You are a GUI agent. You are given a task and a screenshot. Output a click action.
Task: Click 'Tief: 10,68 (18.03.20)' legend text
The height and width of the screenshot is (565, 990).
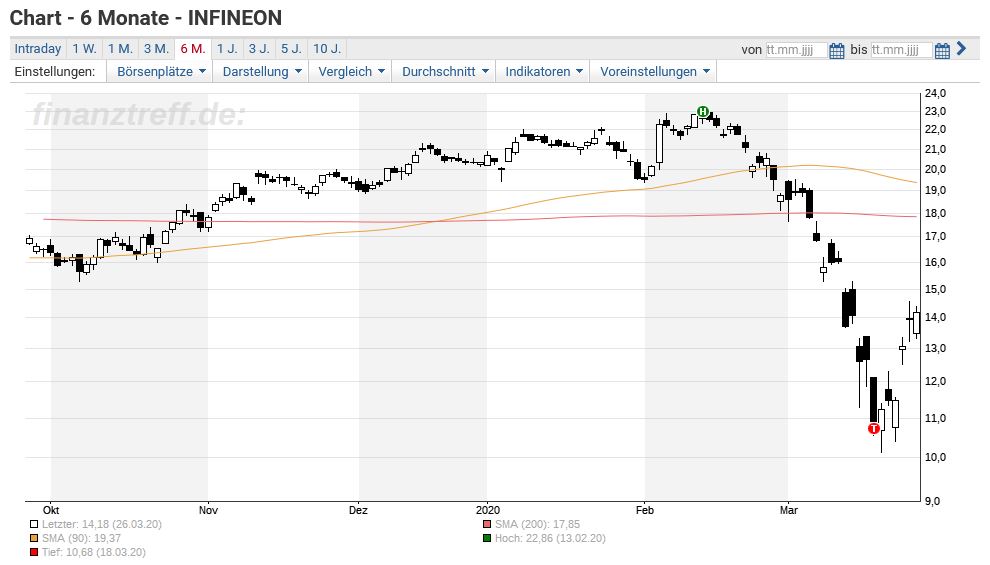pyautogui.click(x=93, y=552)
